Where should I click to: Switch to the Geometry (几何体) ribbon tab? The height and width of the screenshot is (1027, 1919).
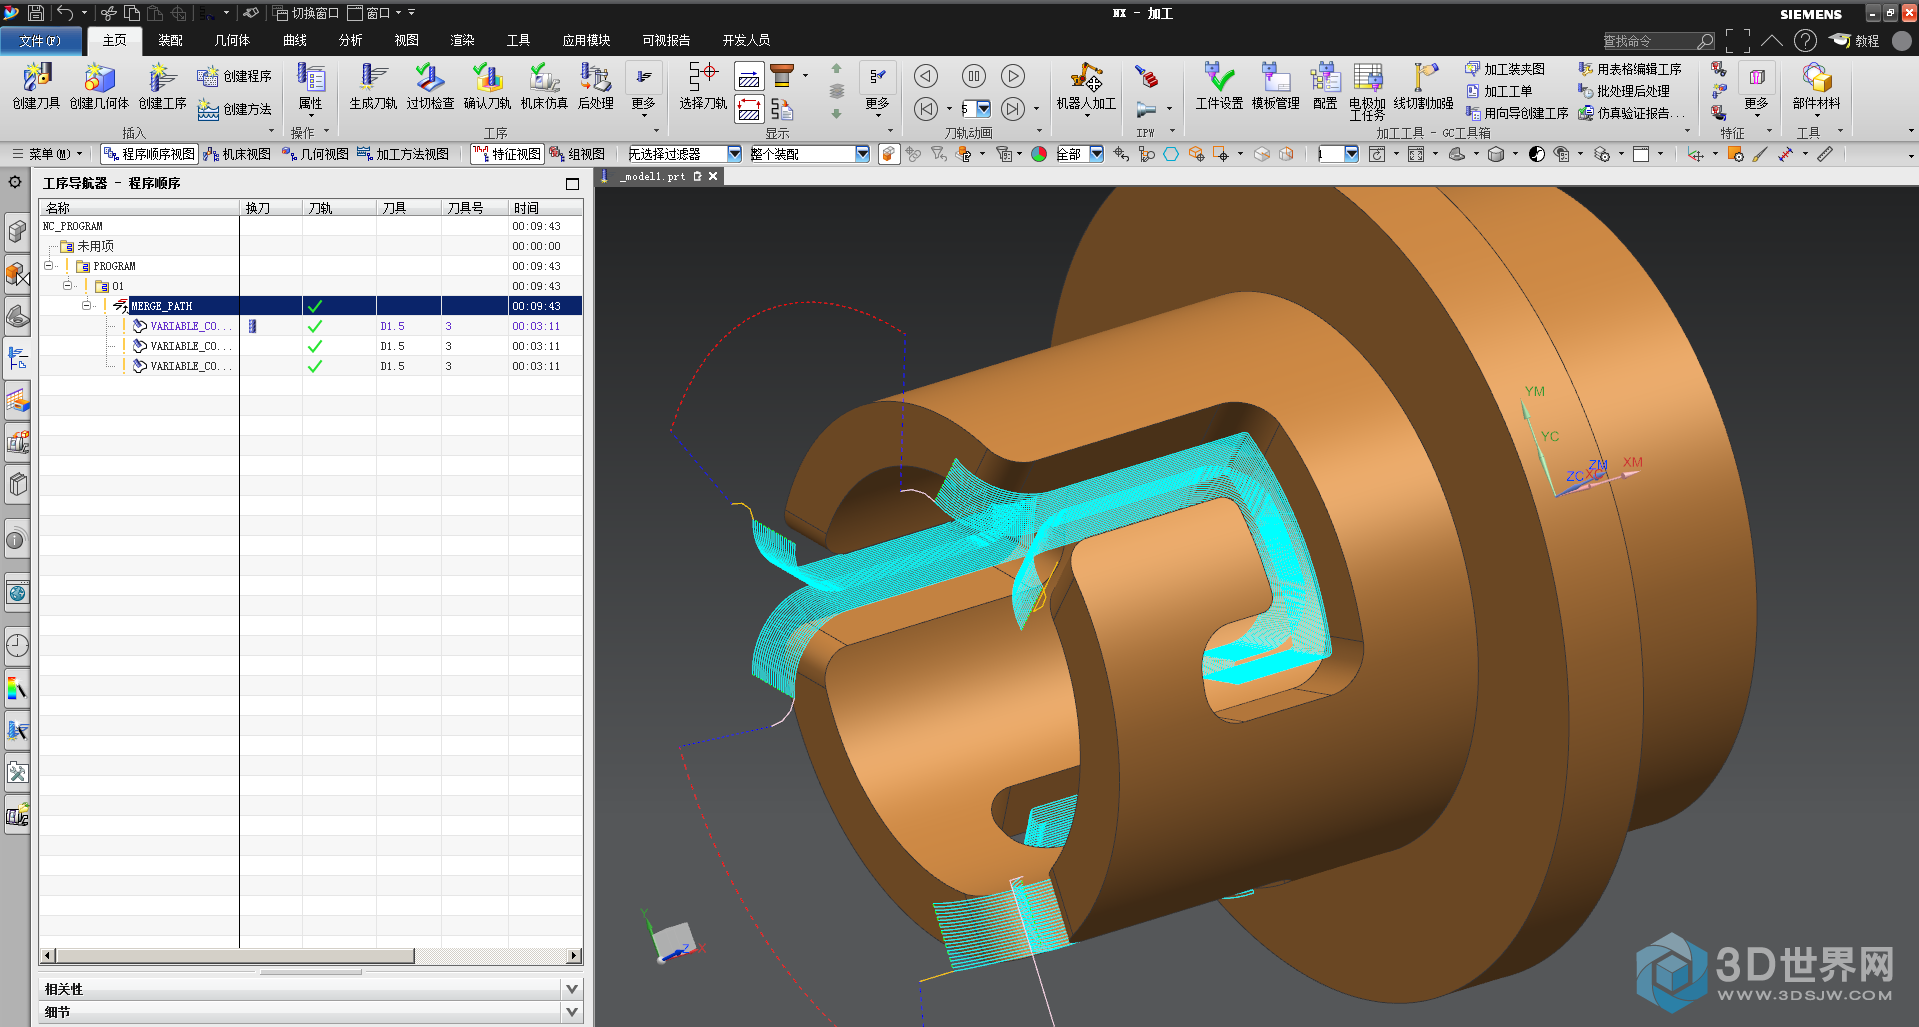coord(232,40)
